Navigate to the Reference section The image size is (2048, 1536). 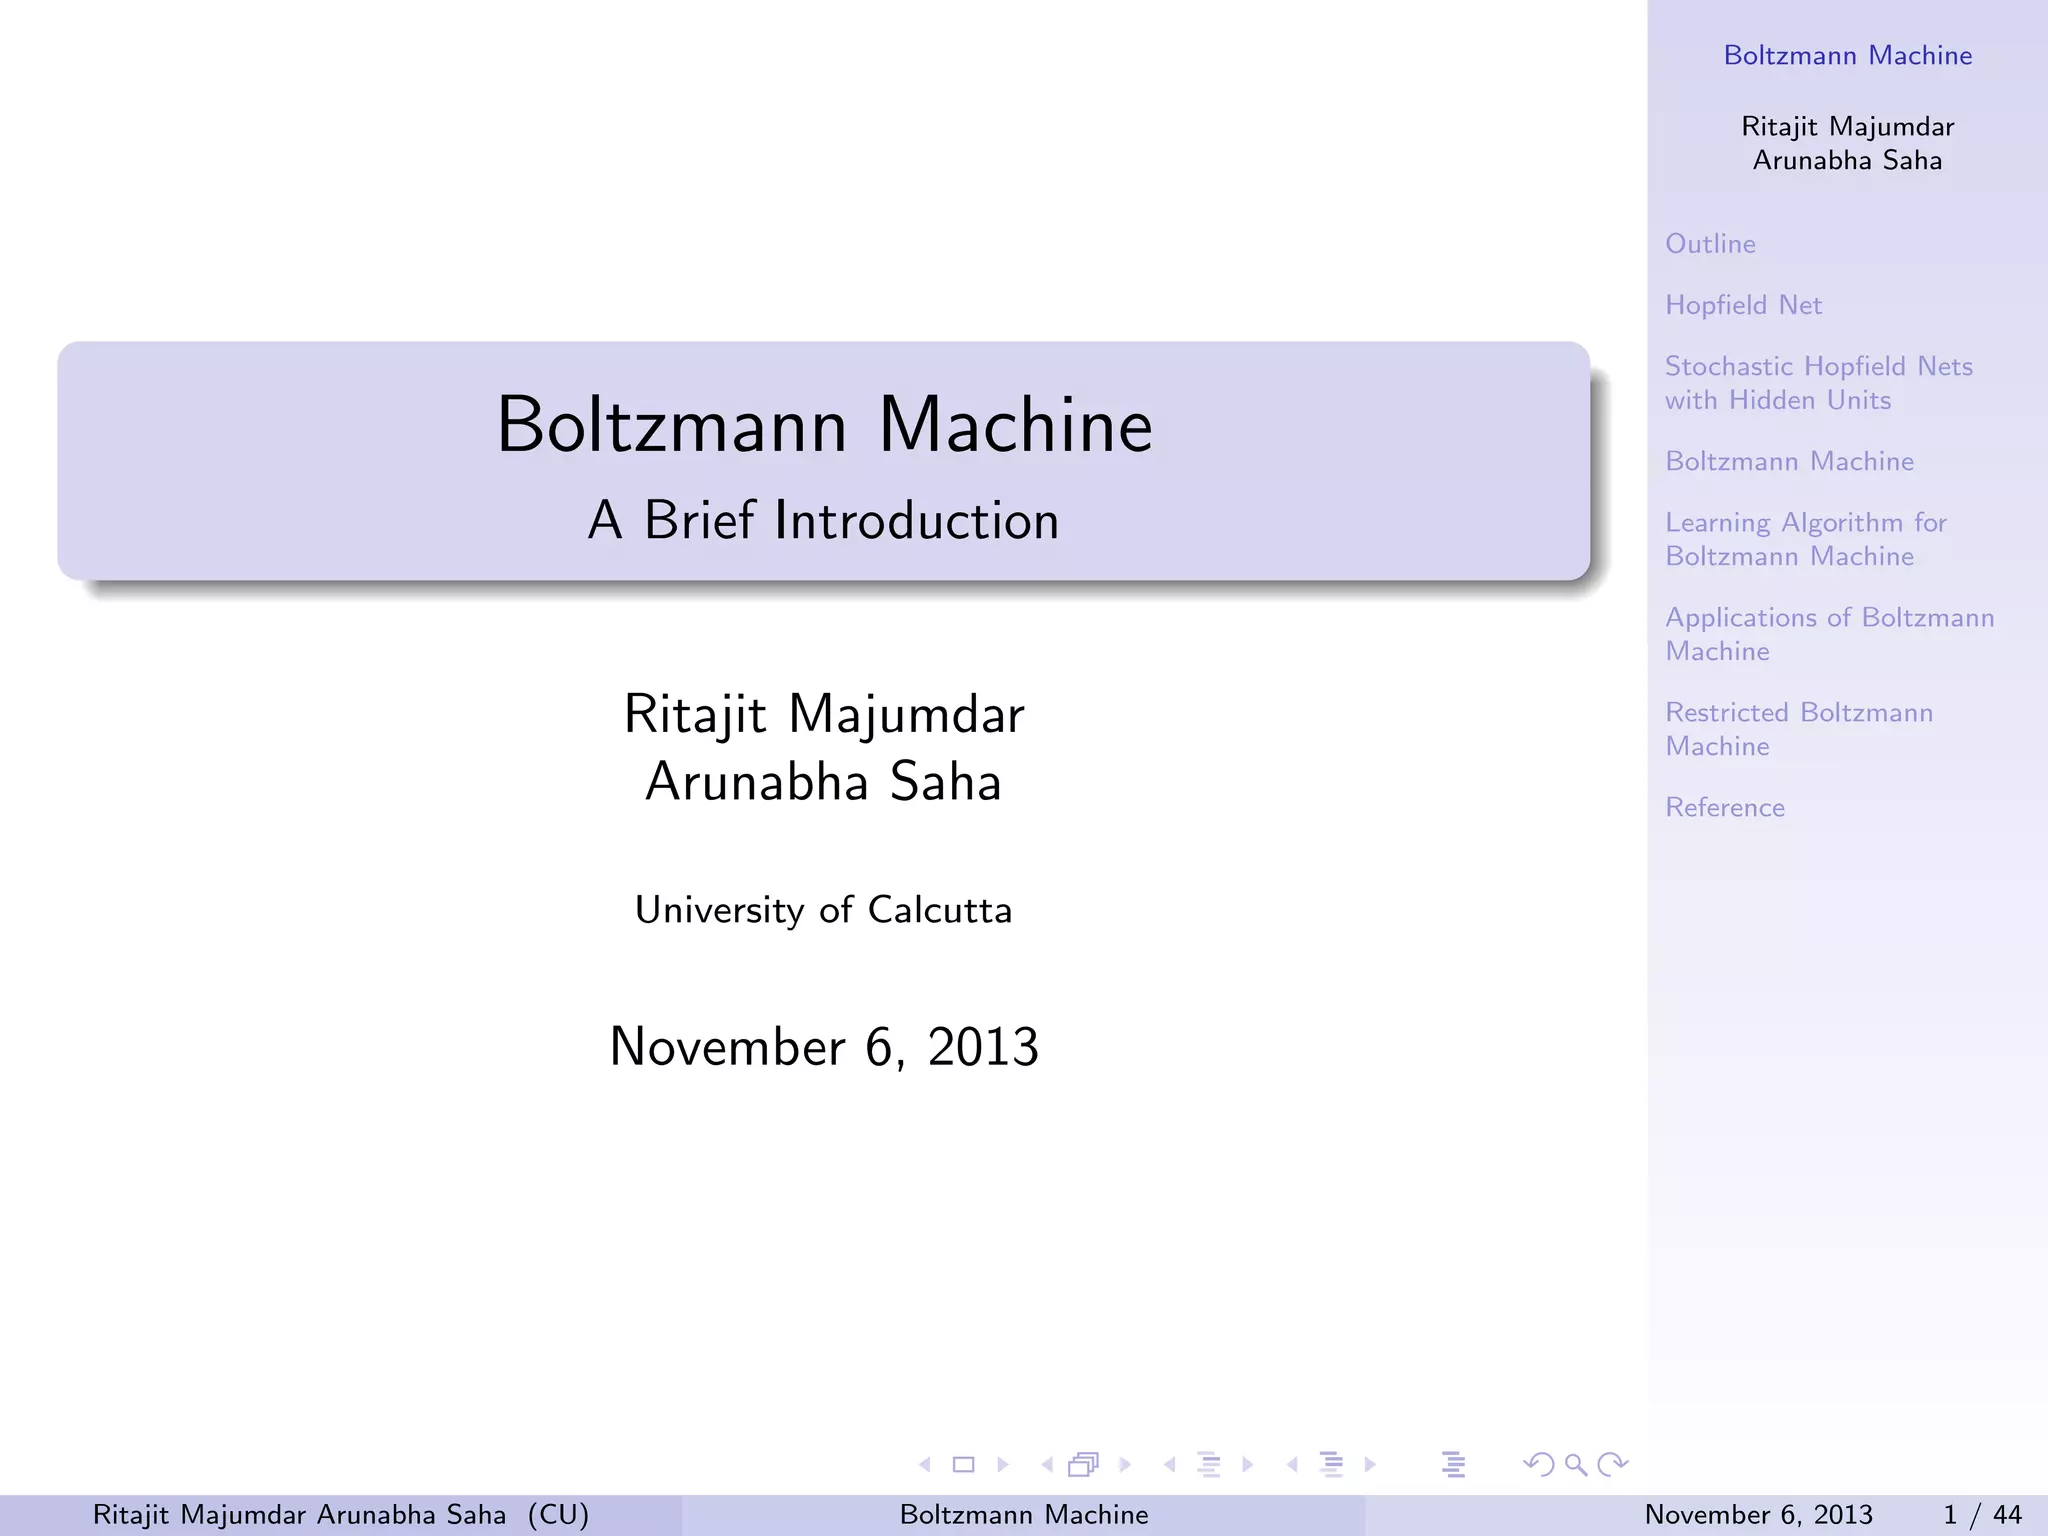coord(1724,807)
